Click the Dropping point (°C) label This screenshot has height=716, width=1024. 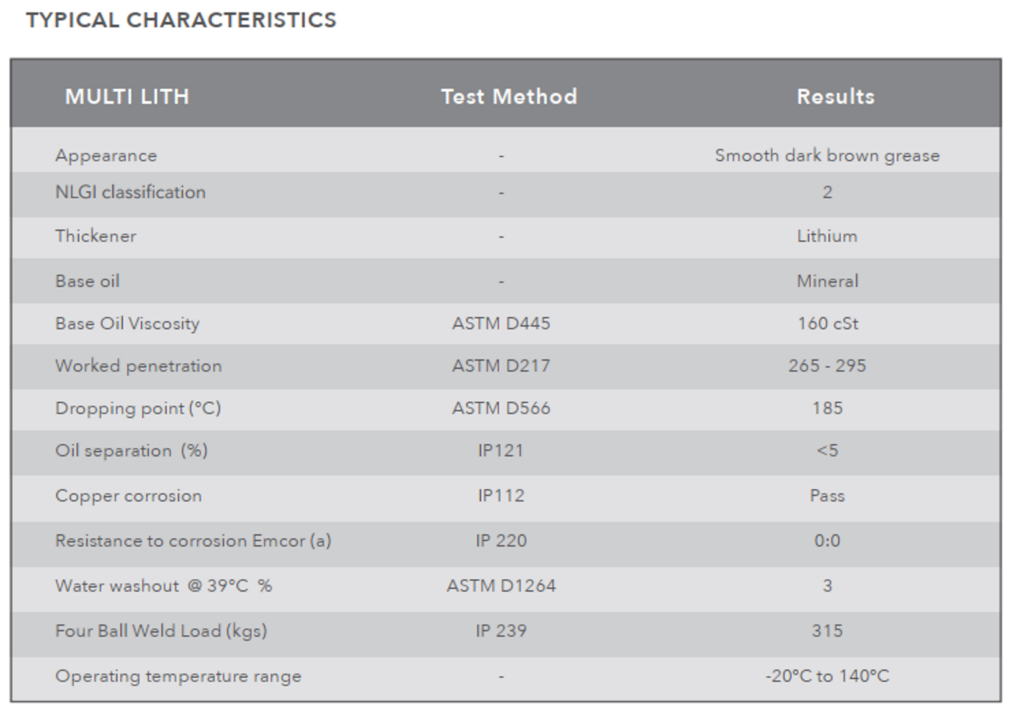click(136, 408)
